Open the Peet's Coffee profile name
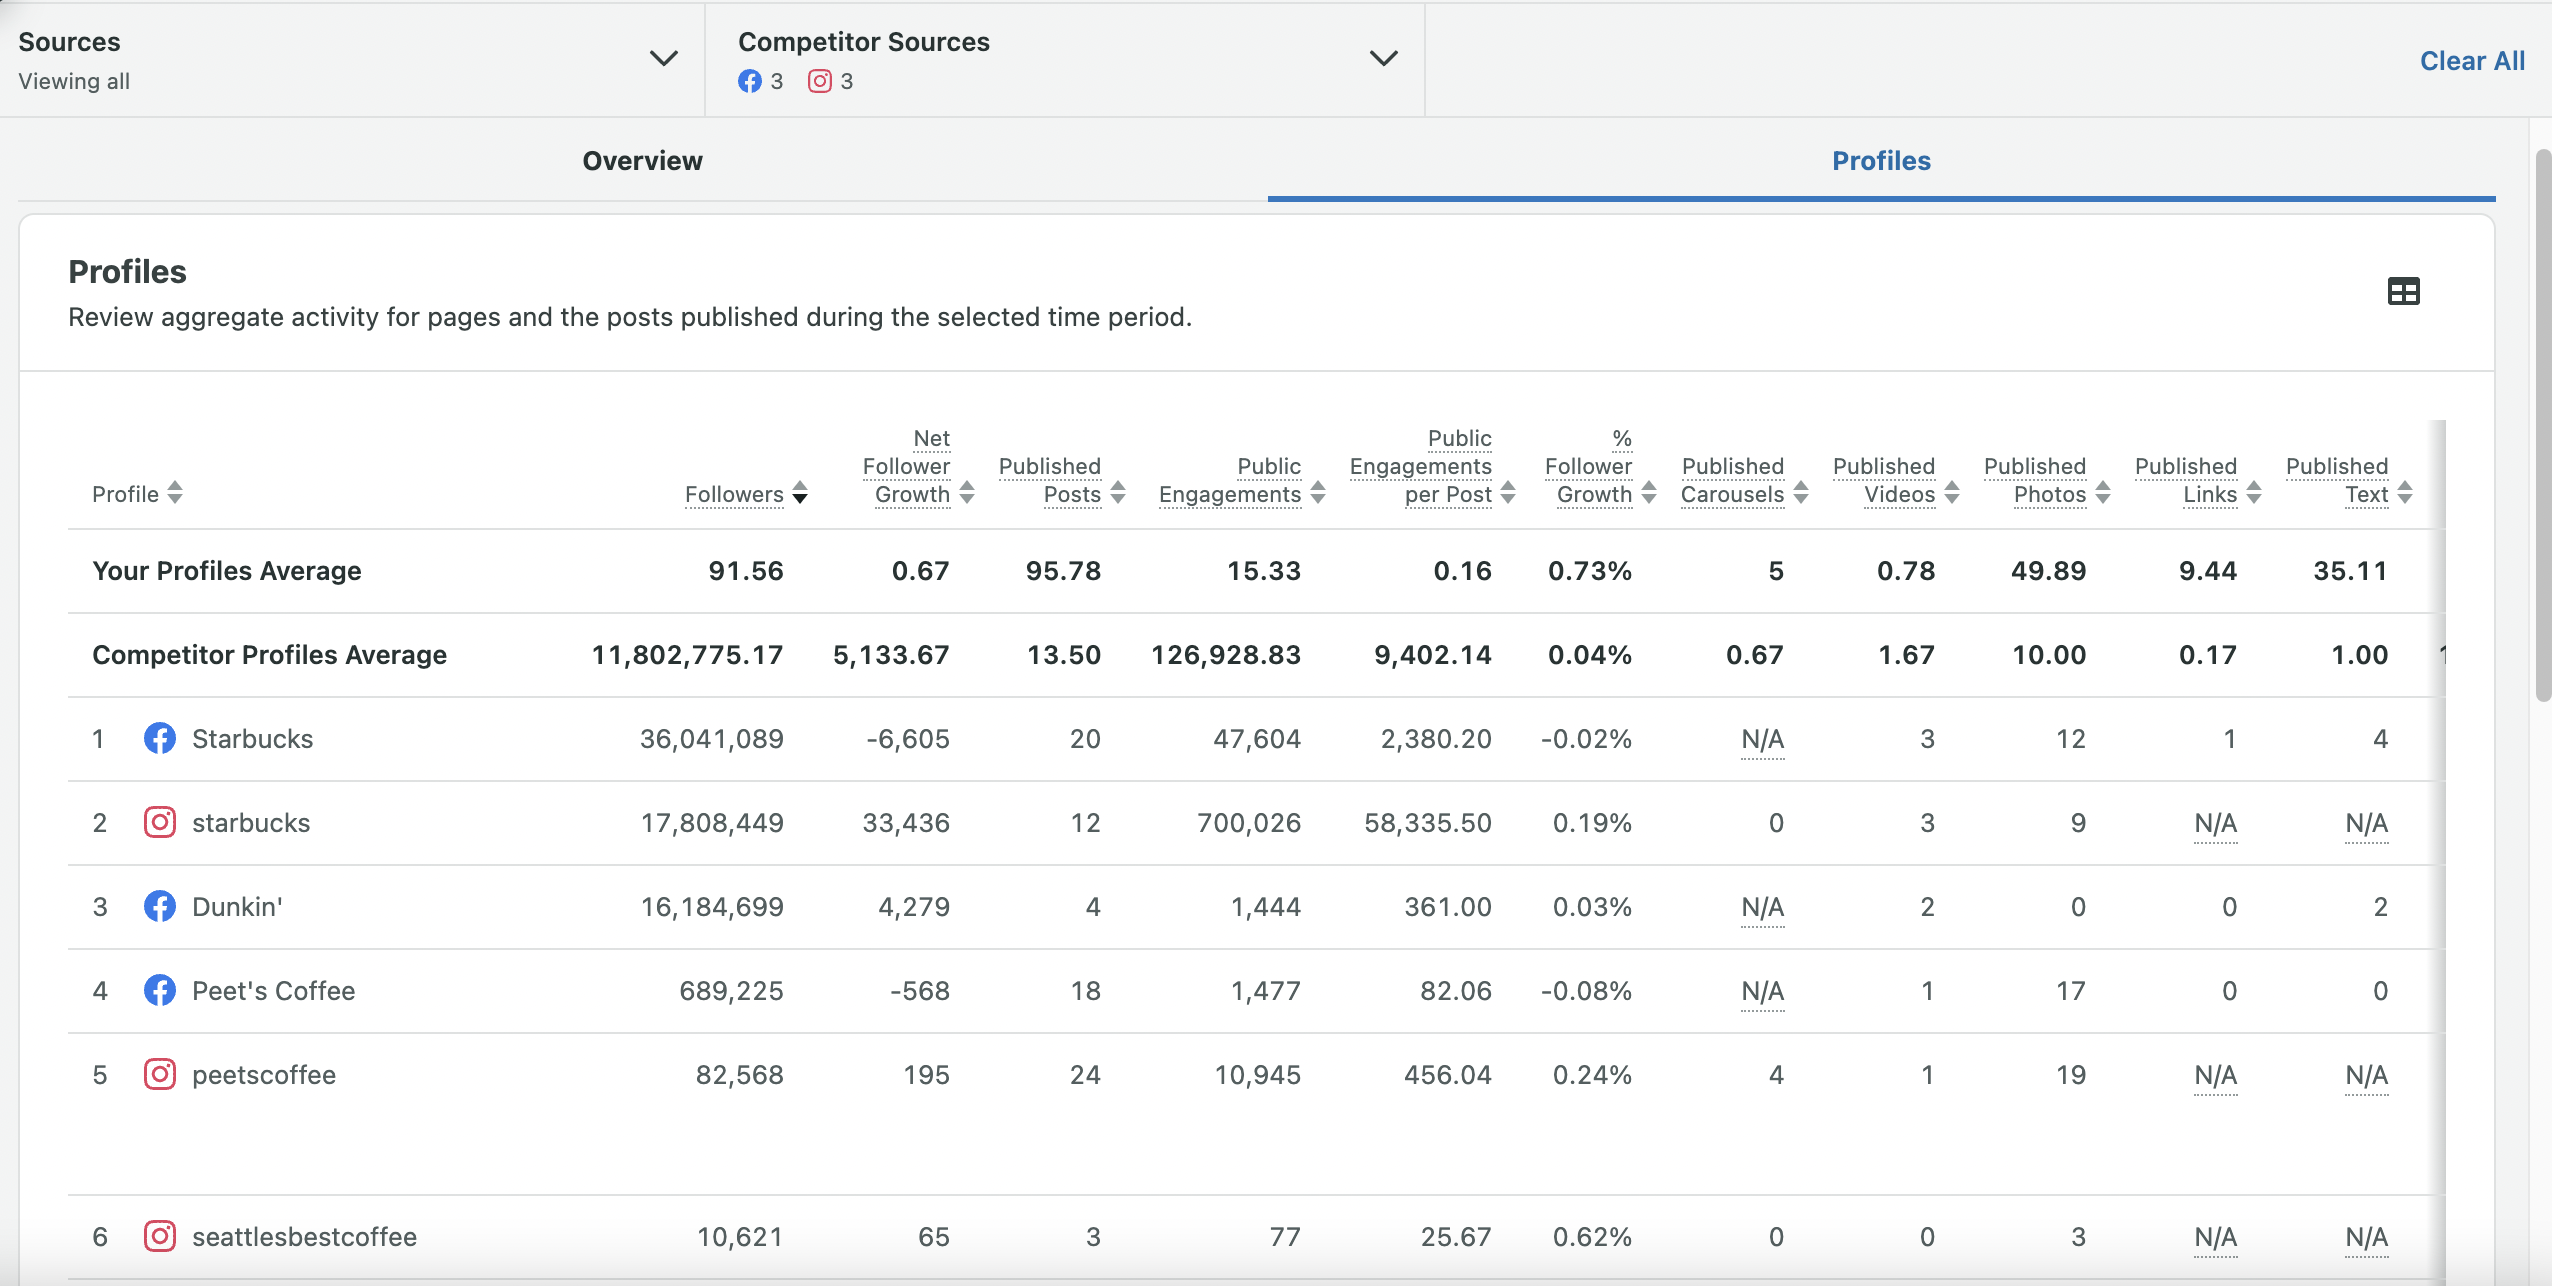The image size is (2552, 1286). [273, 991]
